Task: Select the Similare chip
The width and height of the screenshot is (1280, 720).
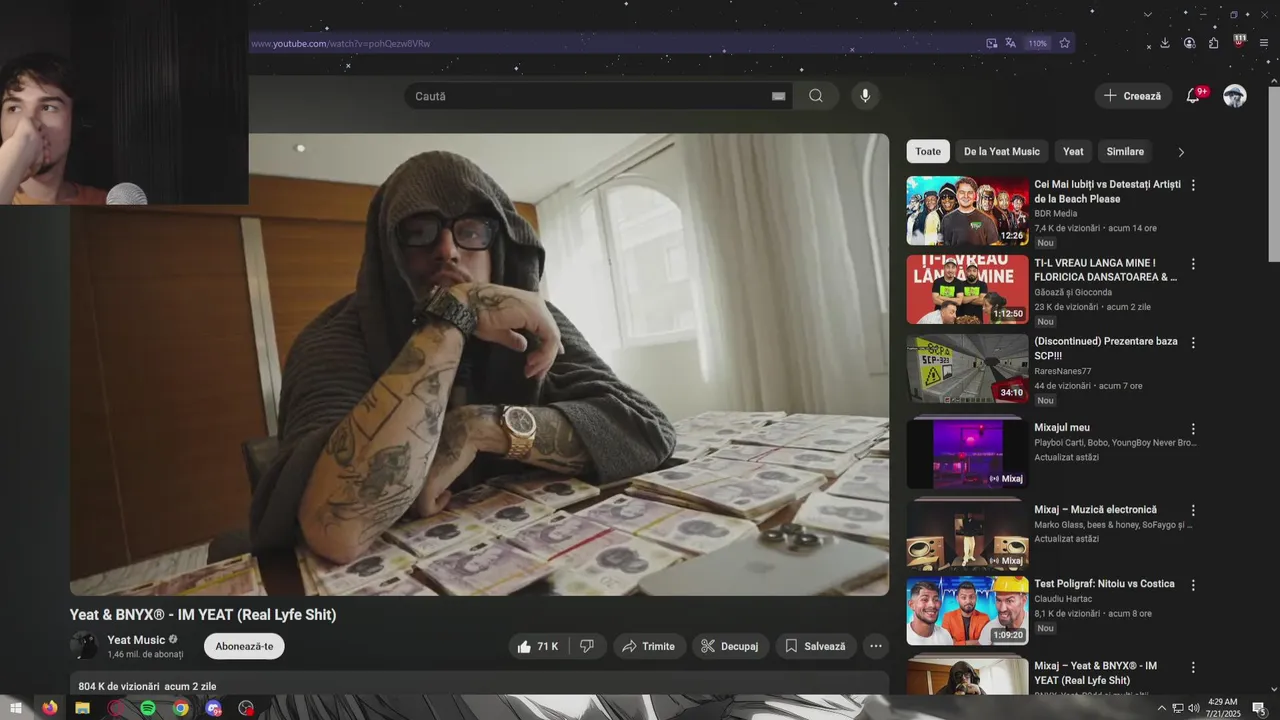Action: [1125, 151]
